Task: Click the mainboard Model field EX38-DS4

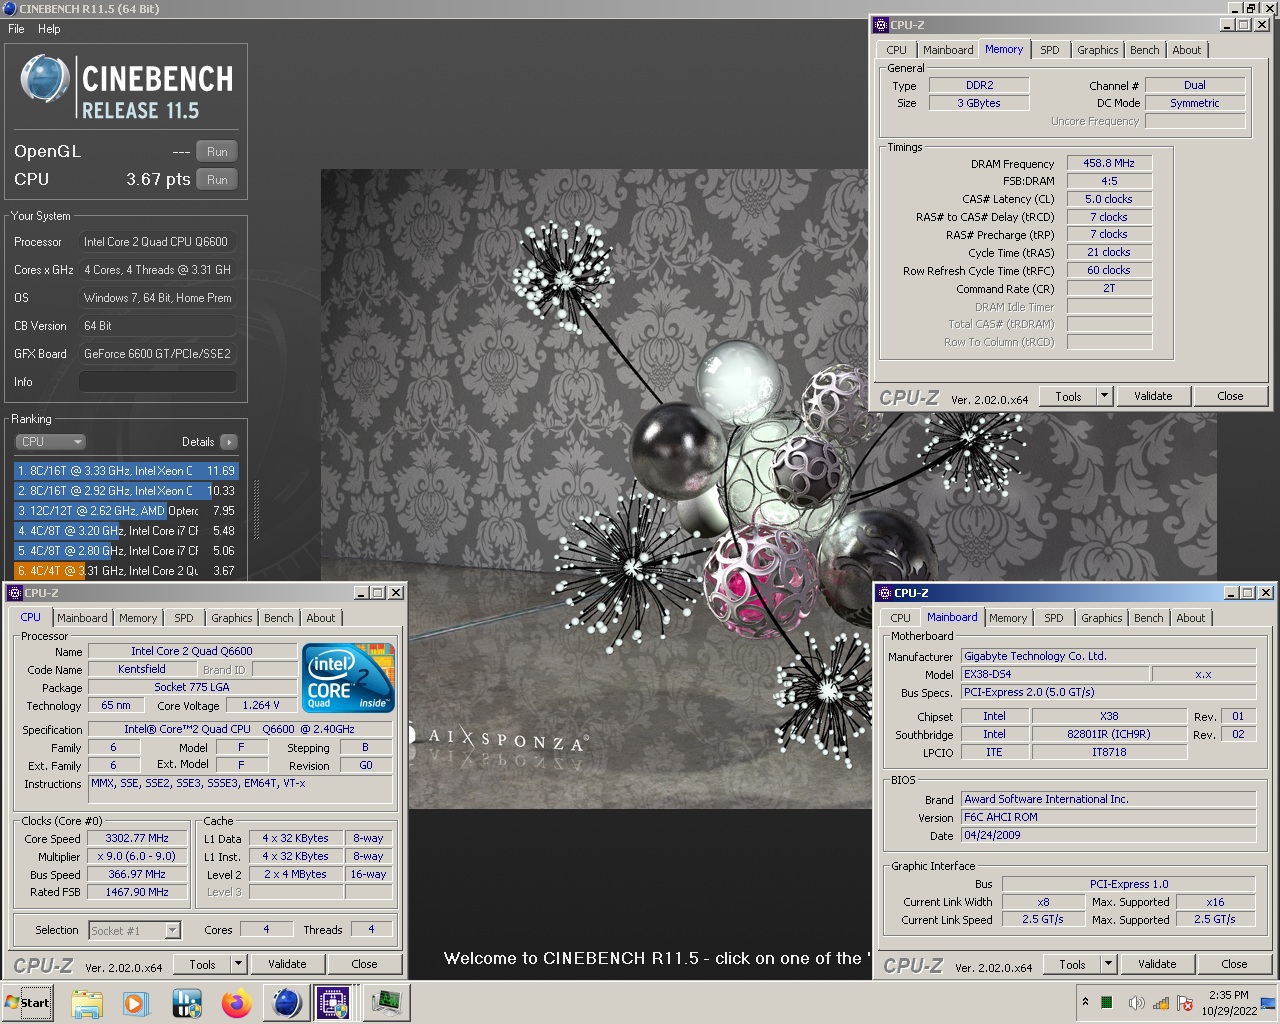Action: point(1054,674)
